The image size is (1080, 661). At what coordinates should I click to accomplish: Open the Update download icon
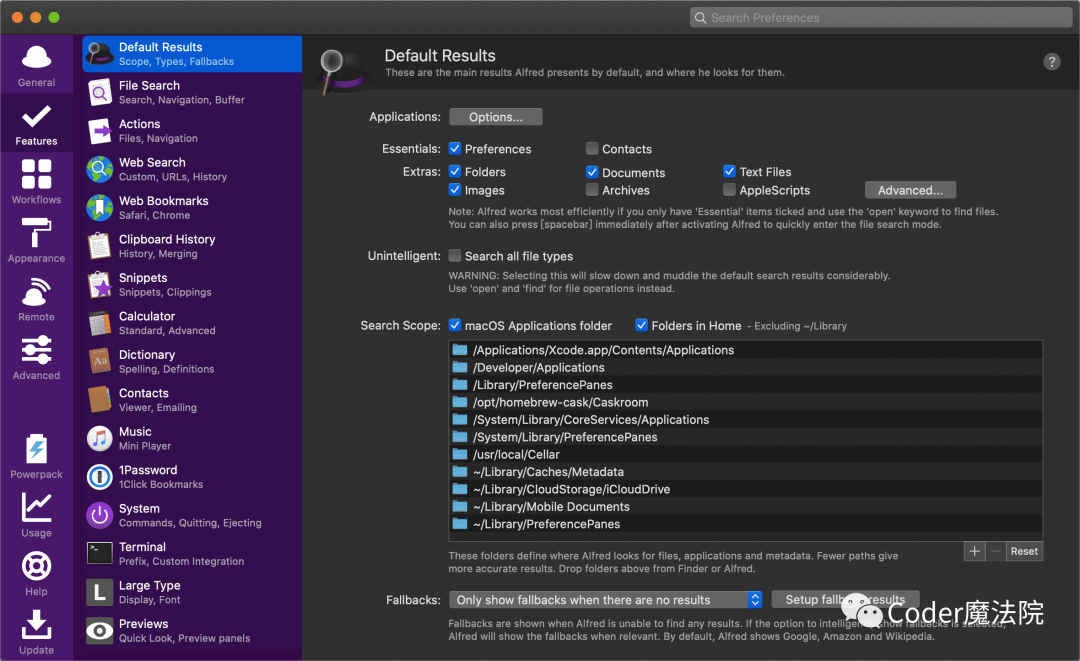37,625
